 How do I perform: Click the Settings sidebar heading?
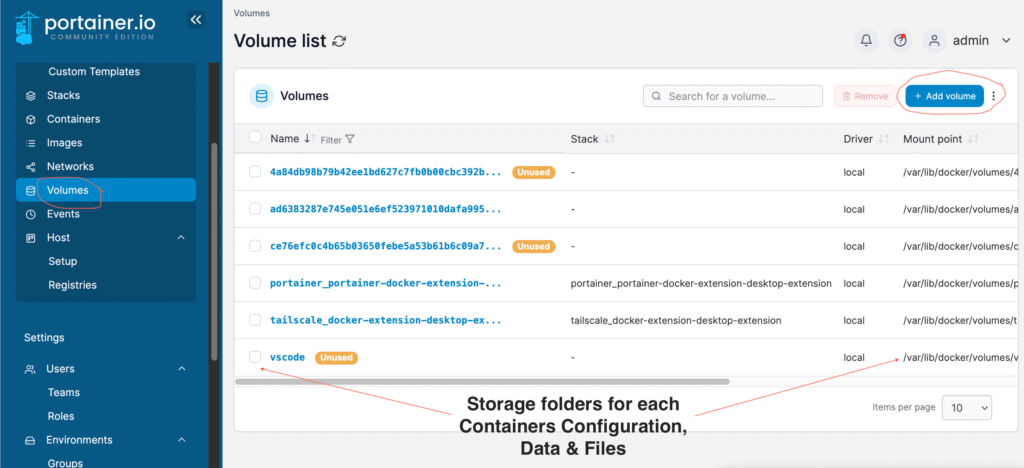click(44, 338)
